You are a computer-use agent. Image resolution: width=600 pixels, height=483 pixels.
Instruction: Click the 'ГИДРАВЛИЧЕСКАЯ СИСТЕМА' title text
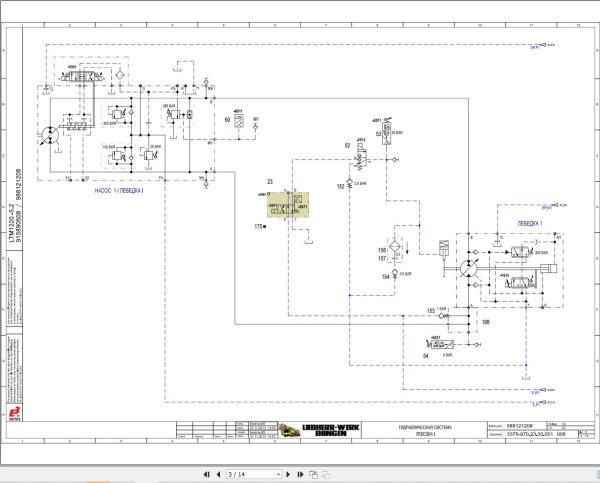pos(425,427)
